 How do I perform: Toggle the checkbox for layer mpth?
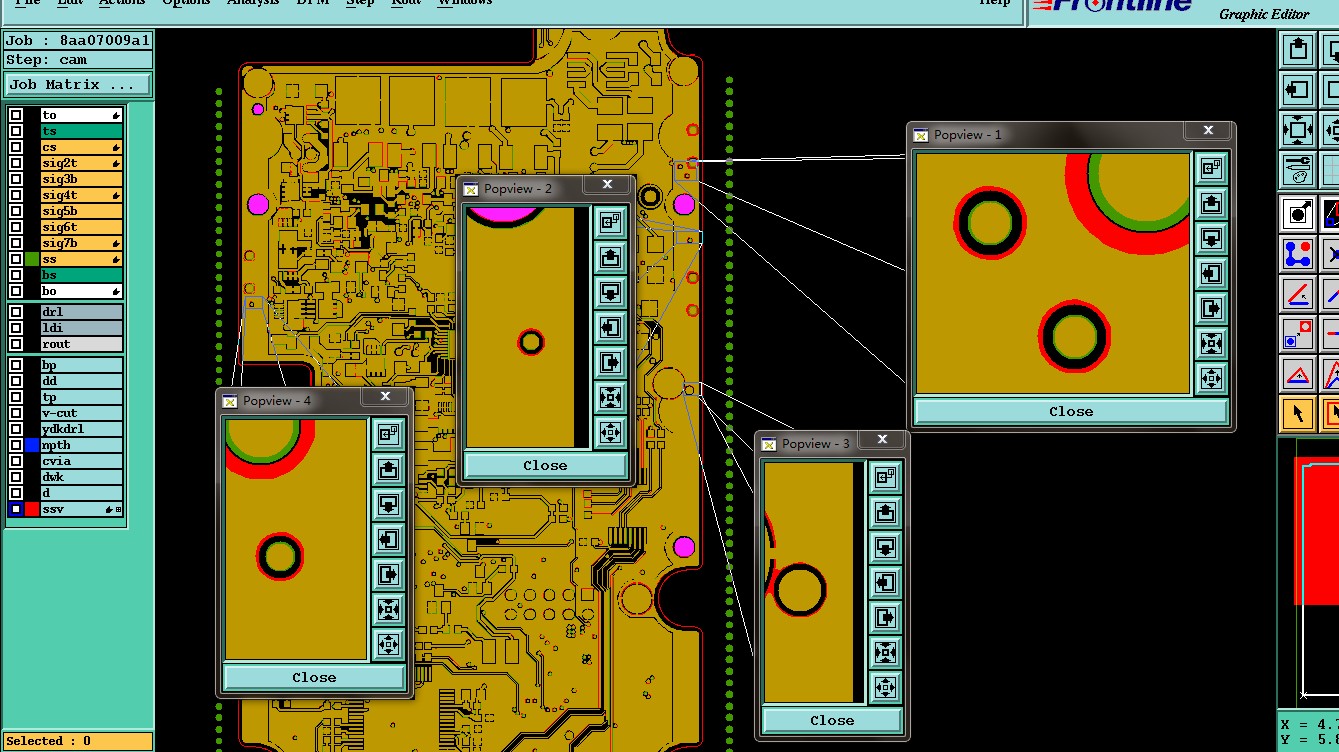click(x=16, y=445)
